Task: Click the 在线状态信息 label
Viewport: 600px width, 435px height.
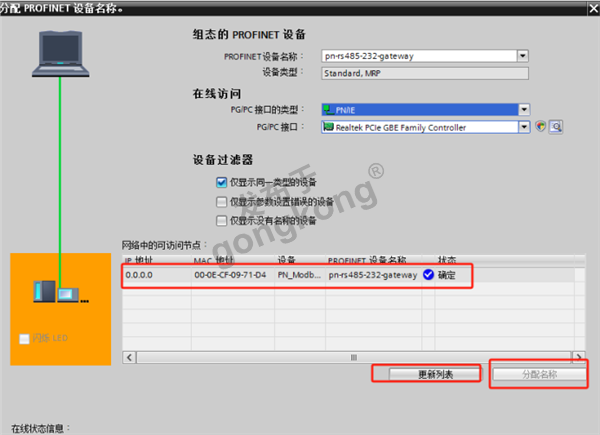Action: [x=41, y=428]
